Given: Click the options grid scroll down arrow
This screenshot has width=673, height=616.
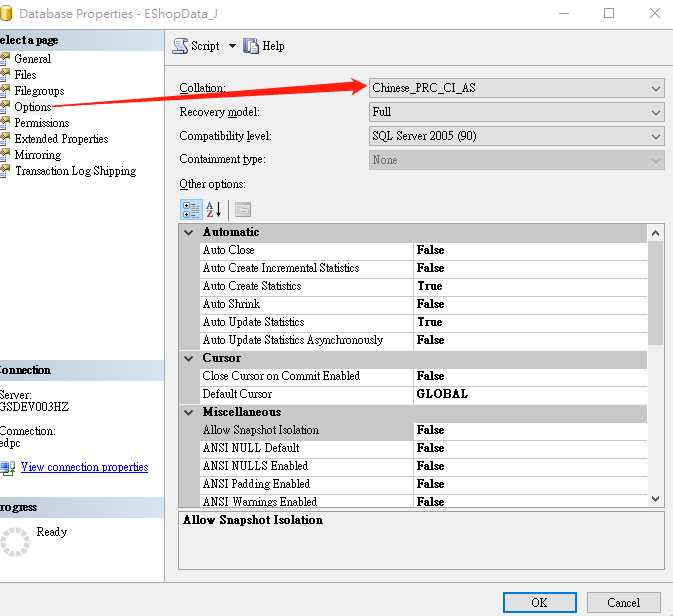Looking at the screenshot, I should (655, 499).
